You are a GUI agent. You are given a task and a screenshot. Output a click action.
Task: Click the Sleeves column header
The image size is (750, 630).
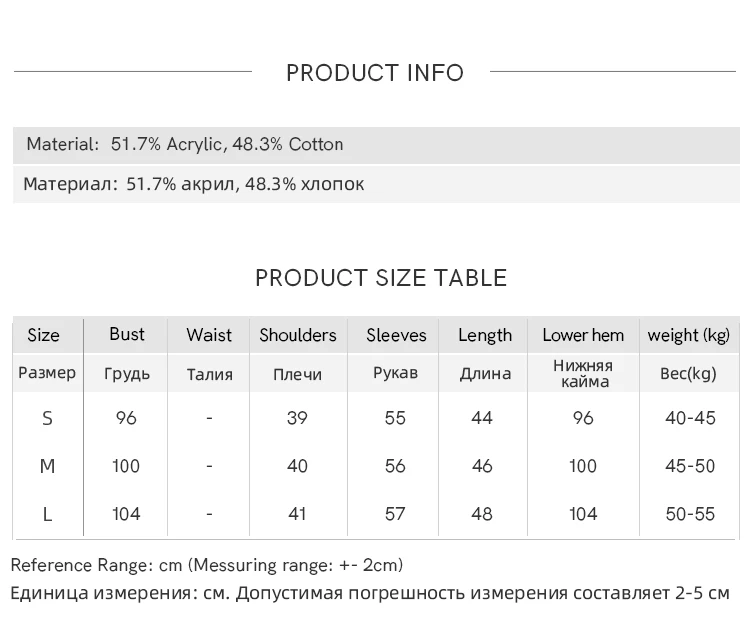tap(396, 336)
